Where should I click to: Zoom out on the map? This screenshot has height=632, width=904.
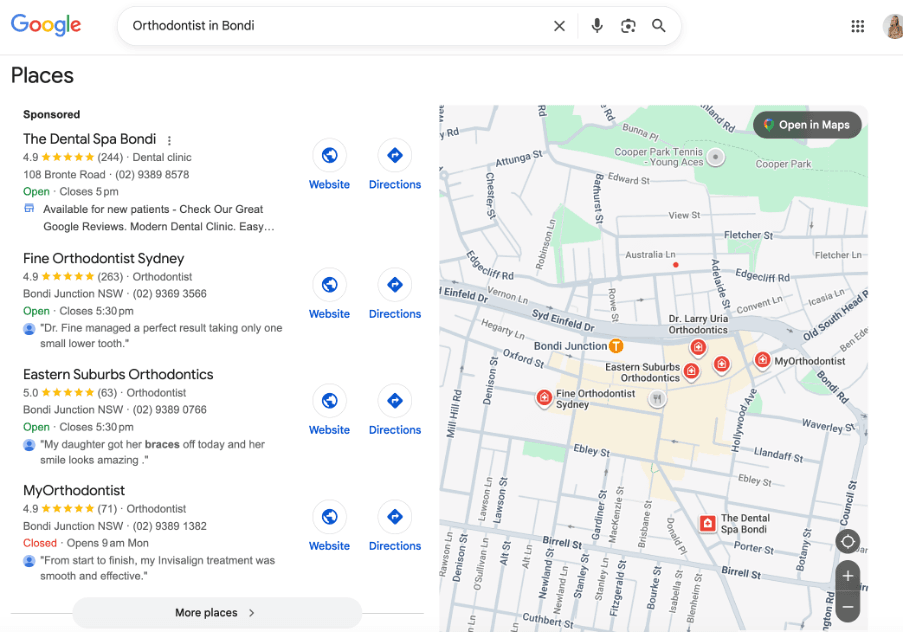point(848,607)
